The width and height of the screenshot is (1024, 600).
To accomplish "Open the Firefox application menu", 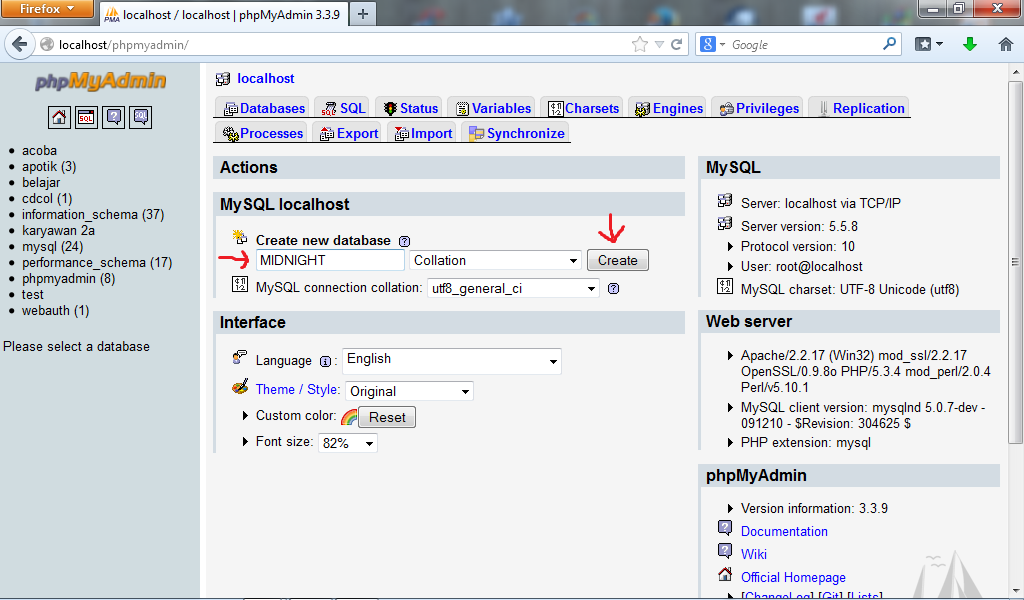I will (47, 9).
